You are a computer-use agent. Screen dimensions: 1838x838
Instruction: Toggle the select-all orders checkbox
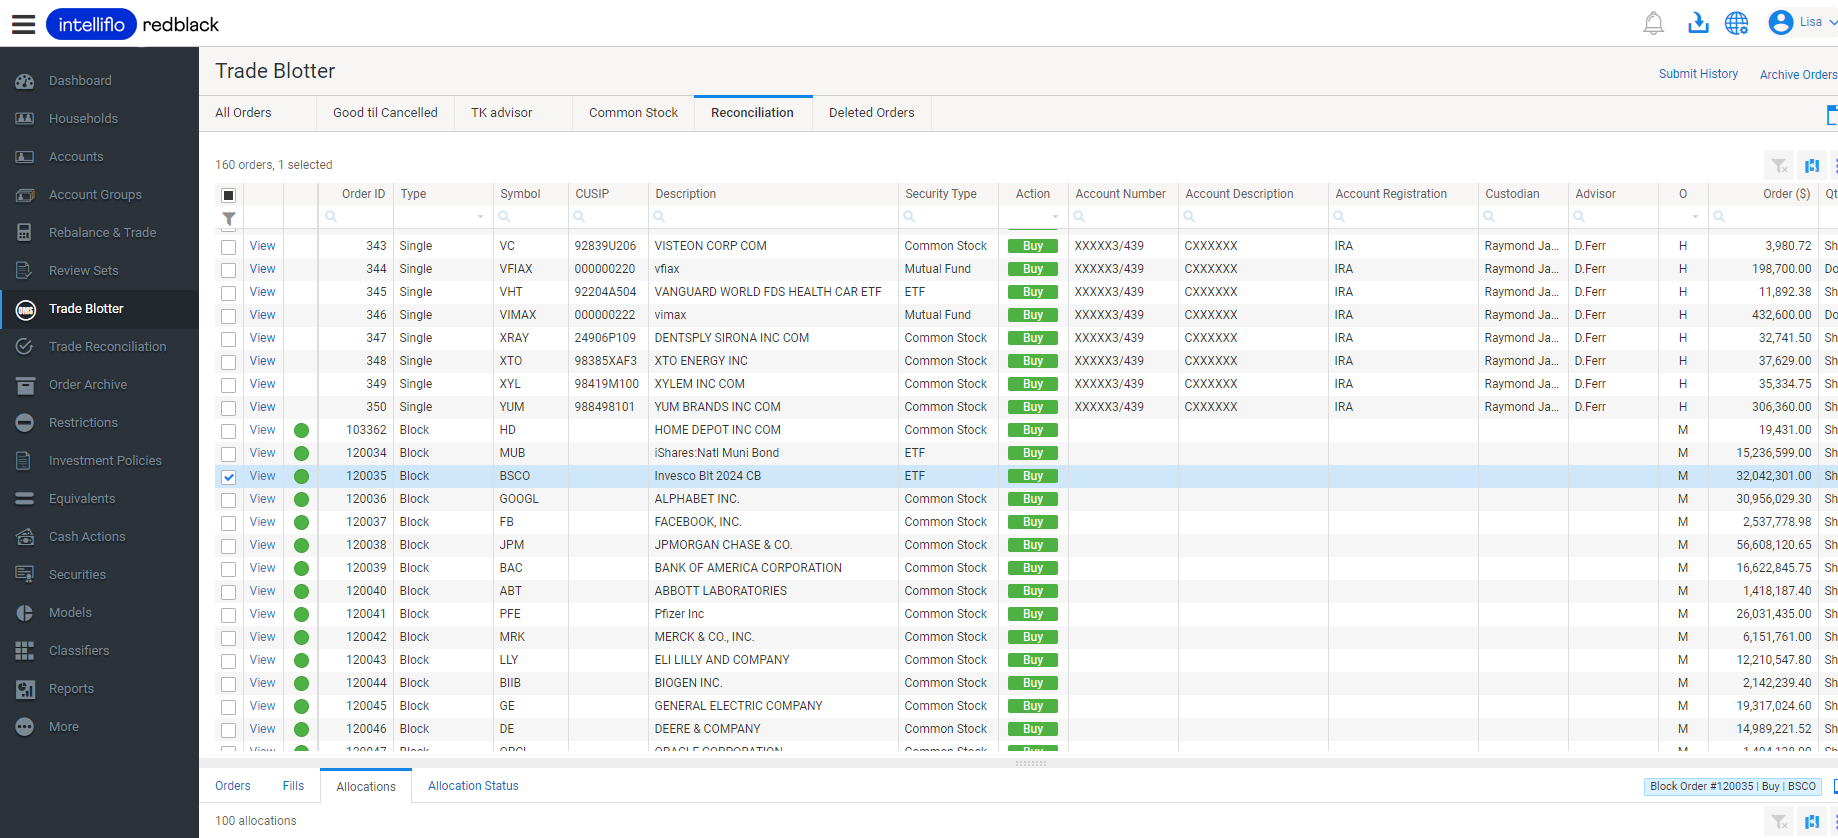pos(229,195)
